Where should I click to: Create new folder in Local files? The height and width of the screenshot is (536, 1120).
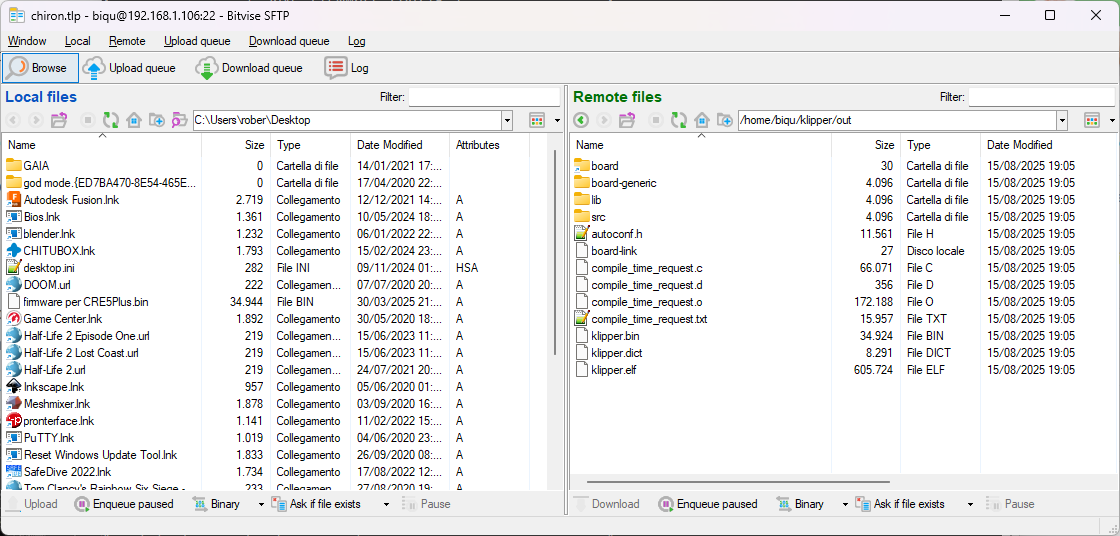(x=156, y=120)
